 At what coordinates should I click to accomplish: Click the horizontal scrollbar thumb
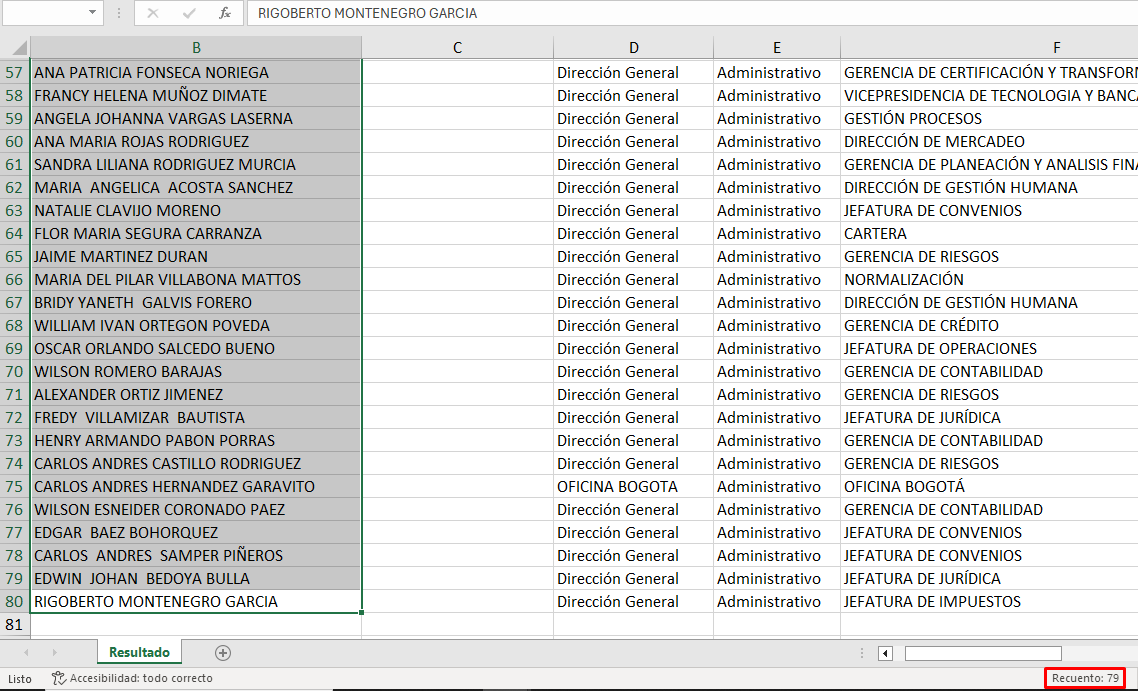(x=983, y=652)
